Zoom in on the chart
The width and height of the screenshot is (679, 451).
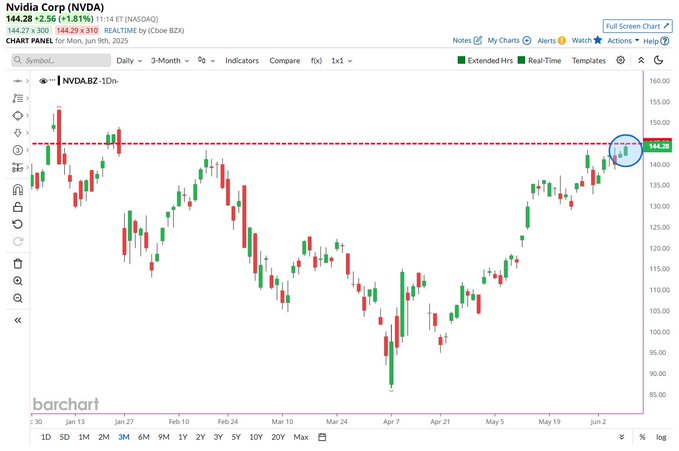[x=18, y=281]
